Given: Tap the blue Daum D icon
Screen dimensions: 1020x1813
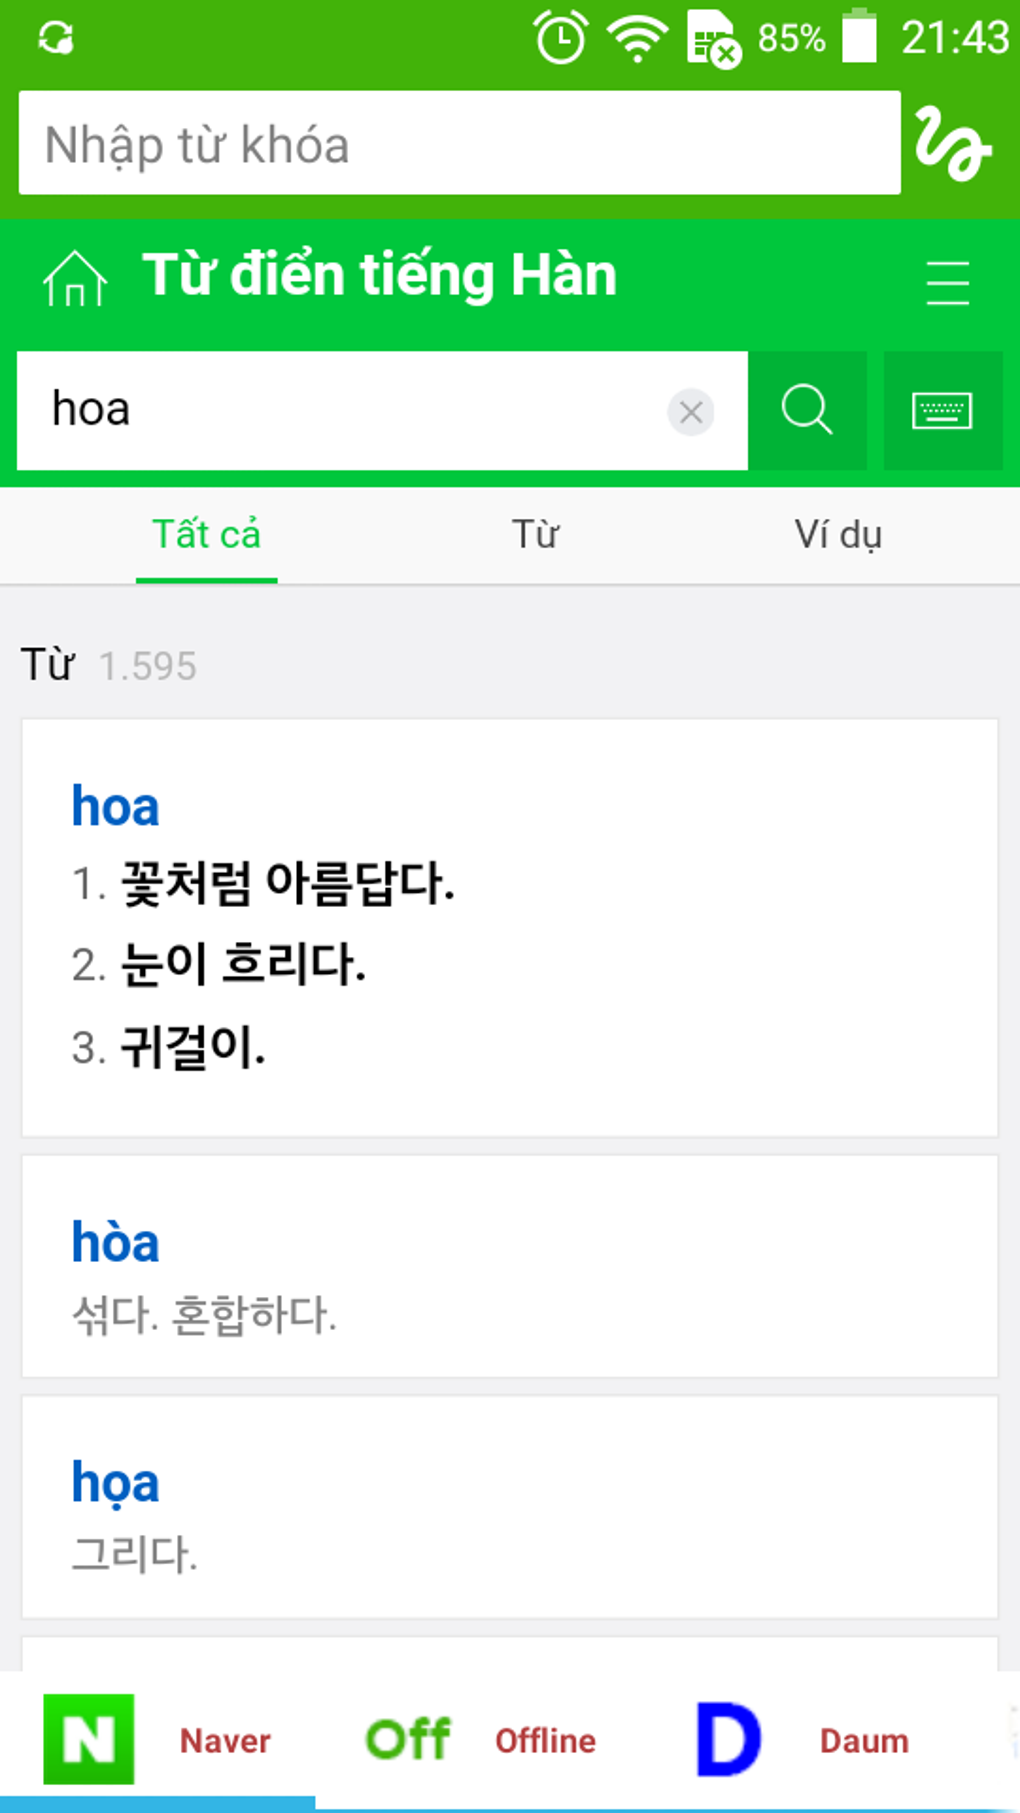Looking at the screenshot, I should coord(728,1739).
